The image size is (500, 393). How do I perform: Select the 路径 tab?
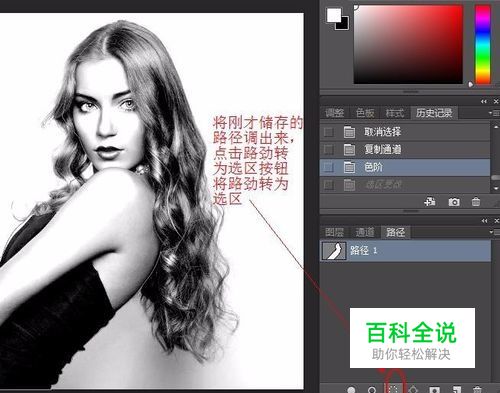(396, 232)
